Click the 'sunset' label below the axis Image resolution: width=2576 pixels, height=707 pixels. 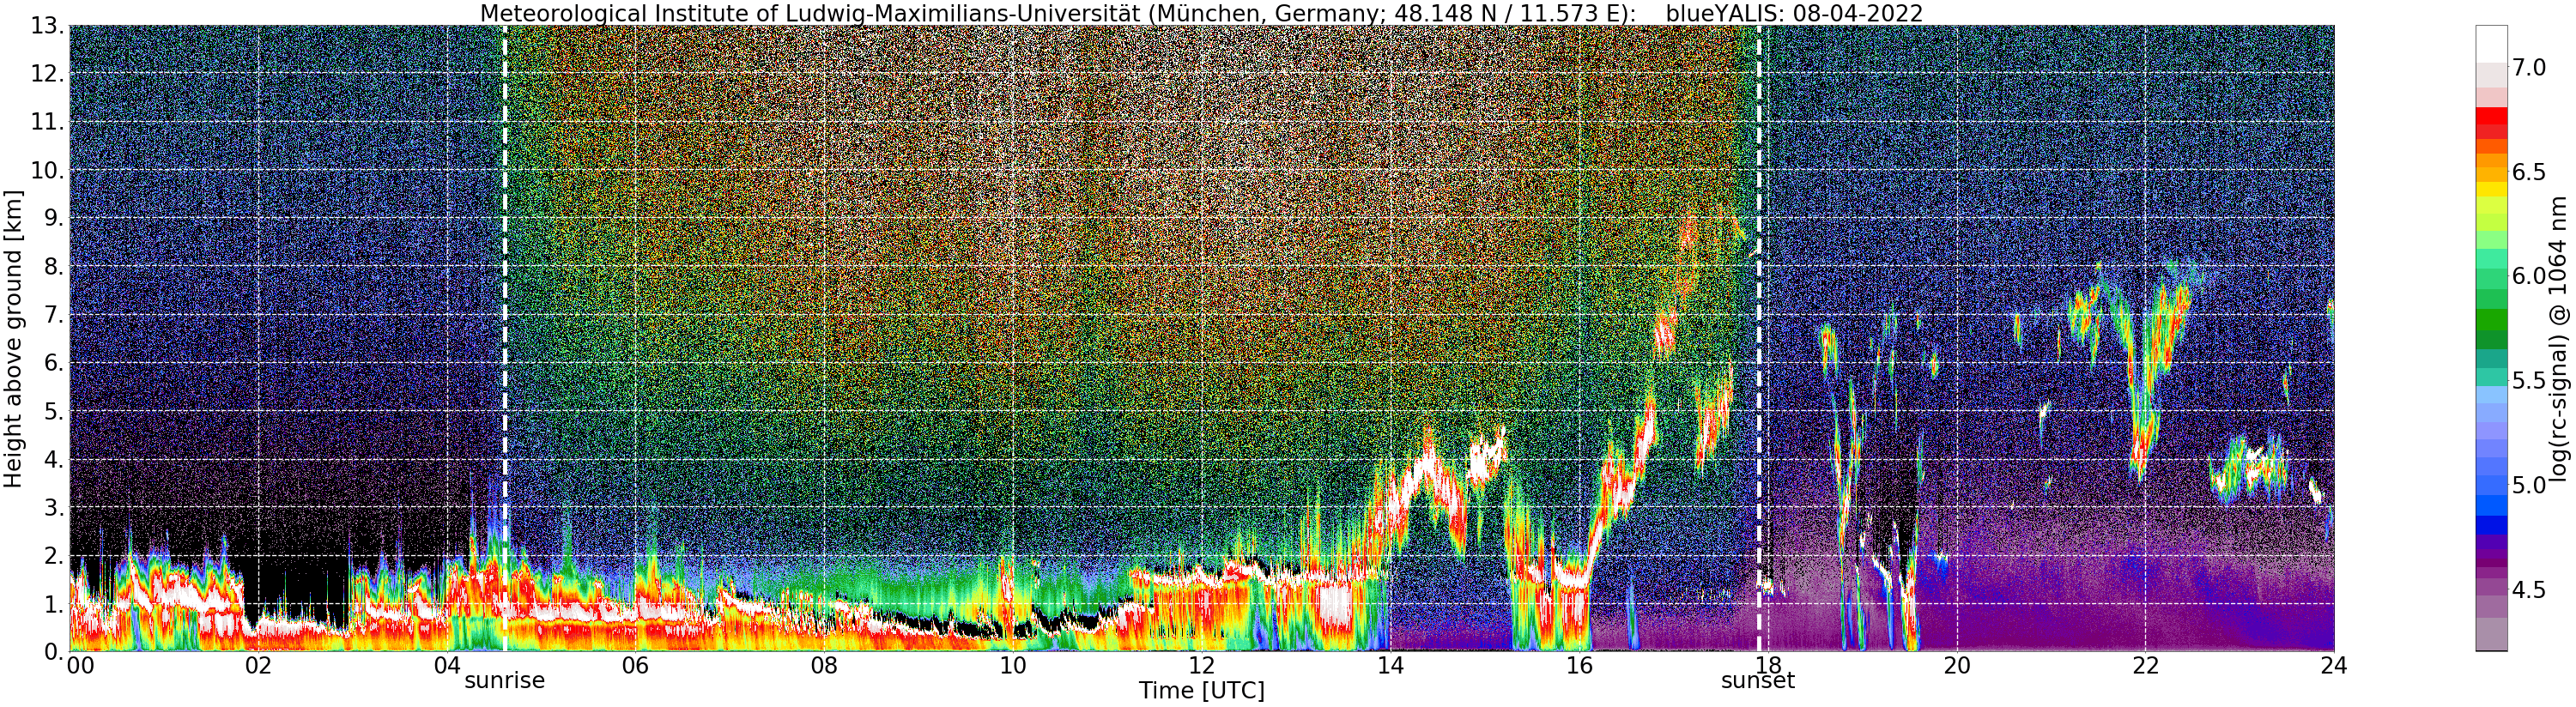pos(1757,681)
